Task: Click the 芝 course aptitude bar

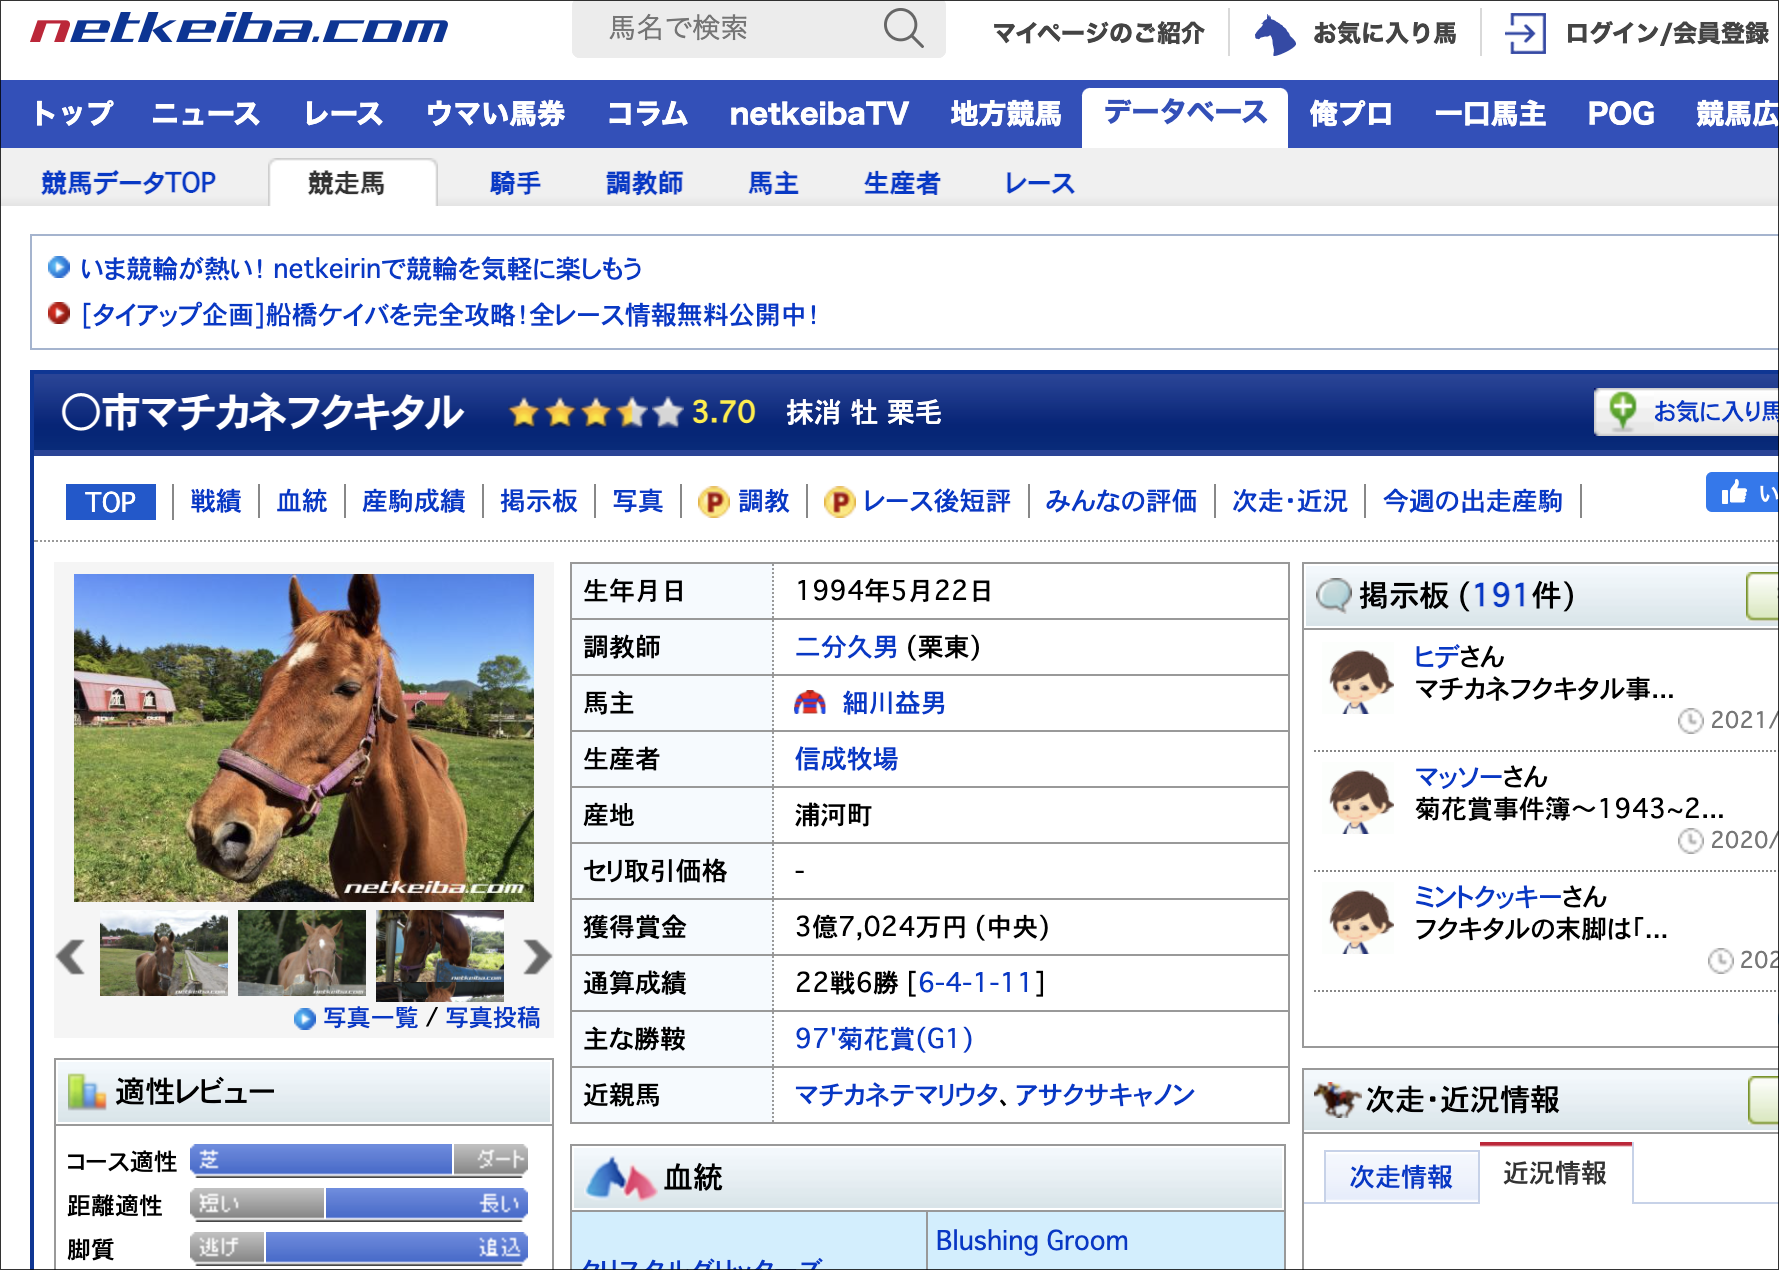Action: tap(320, 1159)
